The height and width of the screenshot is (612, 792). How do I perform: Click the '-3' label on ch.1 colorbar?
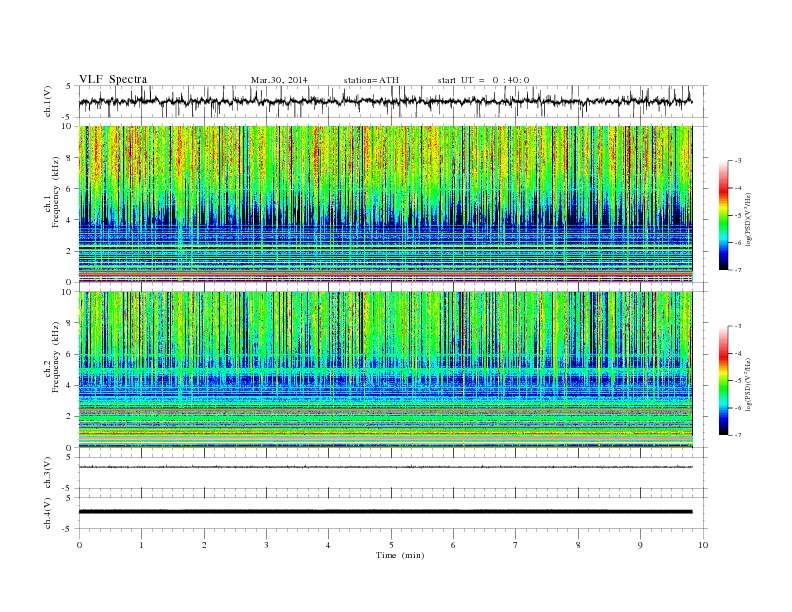point(738,161)
